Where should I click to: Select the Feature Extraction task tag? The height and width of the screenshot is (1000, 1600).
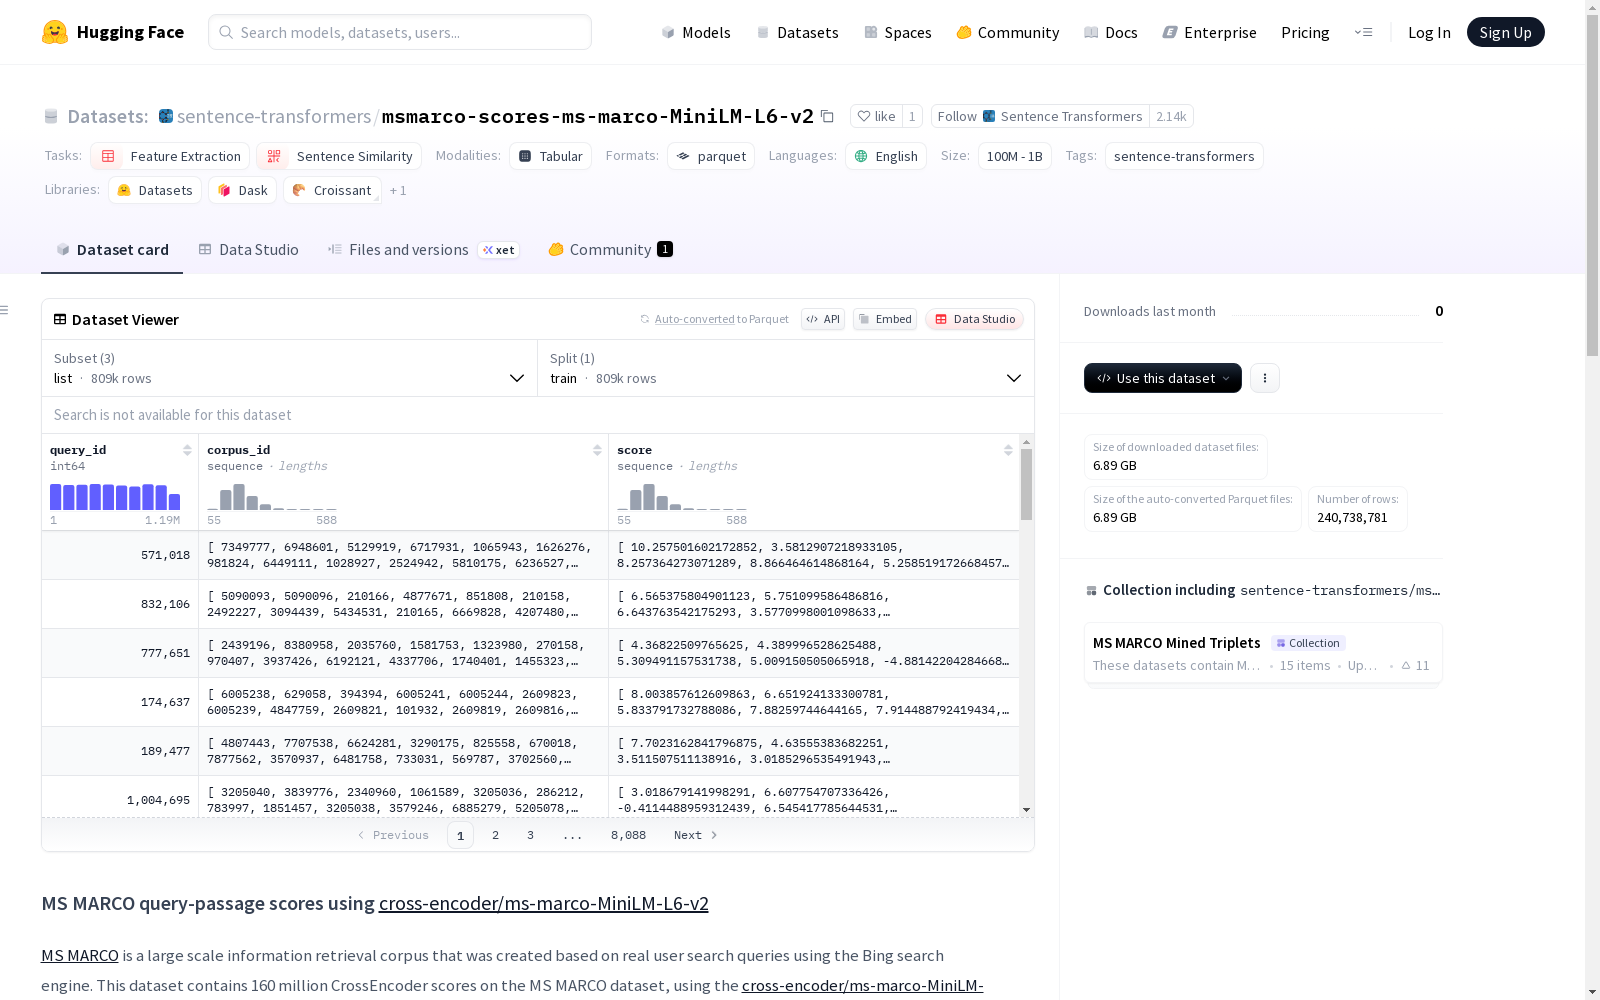pyautogui.click(x=170, y=156)
